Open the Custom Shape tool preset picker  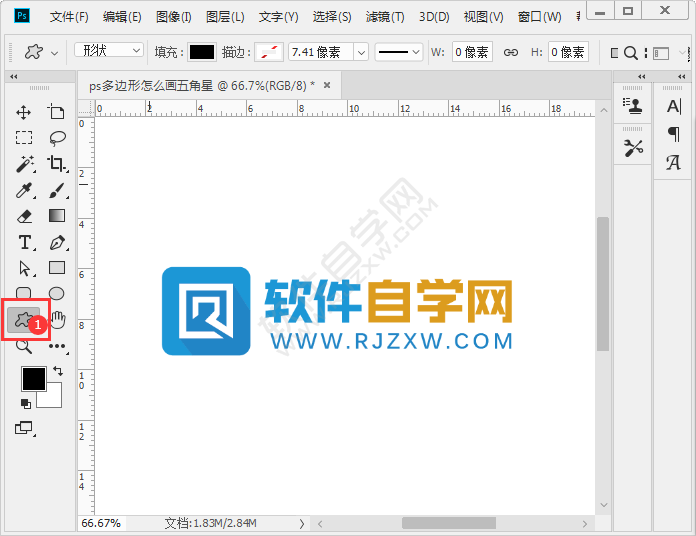(41, 52)
